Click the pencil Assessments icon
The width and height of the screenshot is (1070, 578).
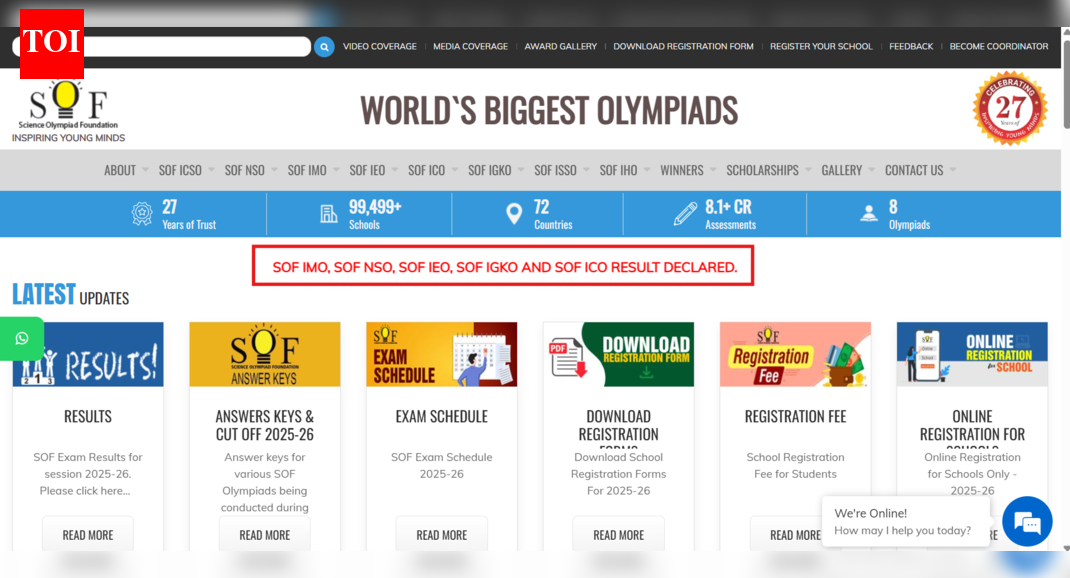pos(685,213)
